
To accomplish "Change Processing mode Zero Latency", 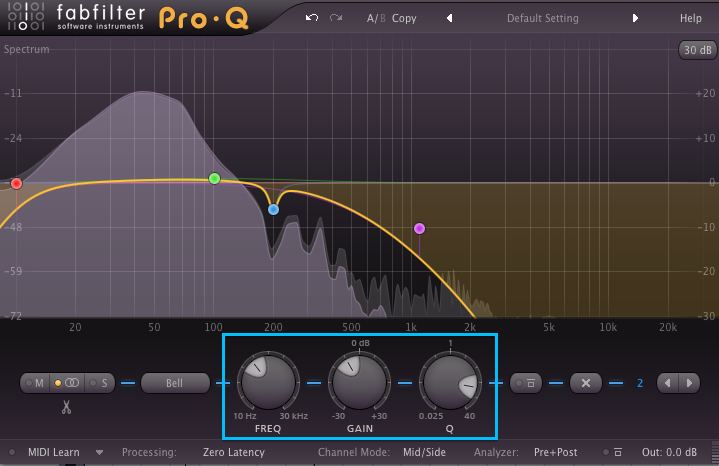I will [x=234, y=452].
